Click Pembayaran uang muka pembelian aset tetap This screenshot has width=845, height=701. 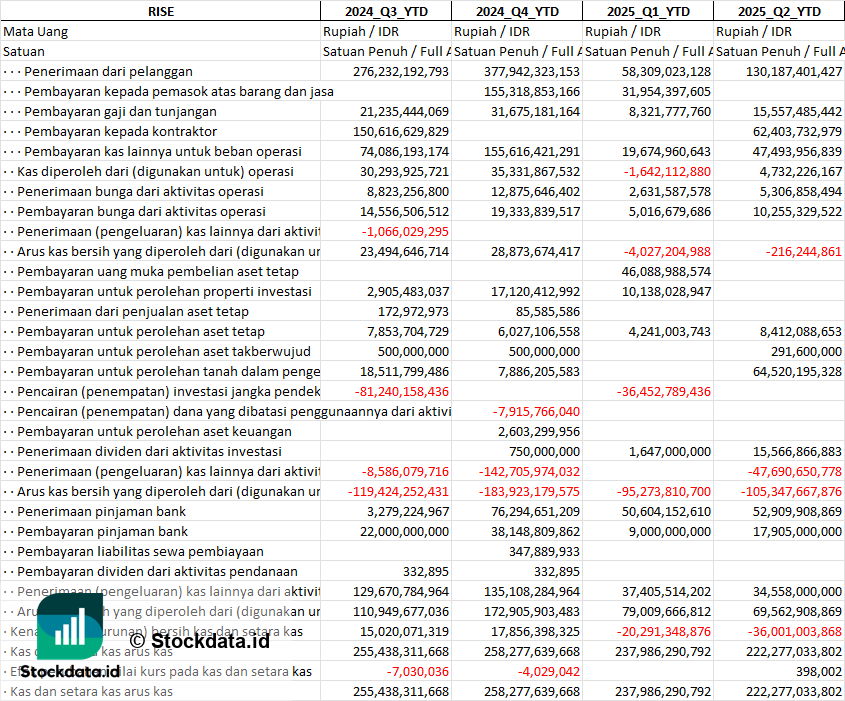tap(158, 271)
